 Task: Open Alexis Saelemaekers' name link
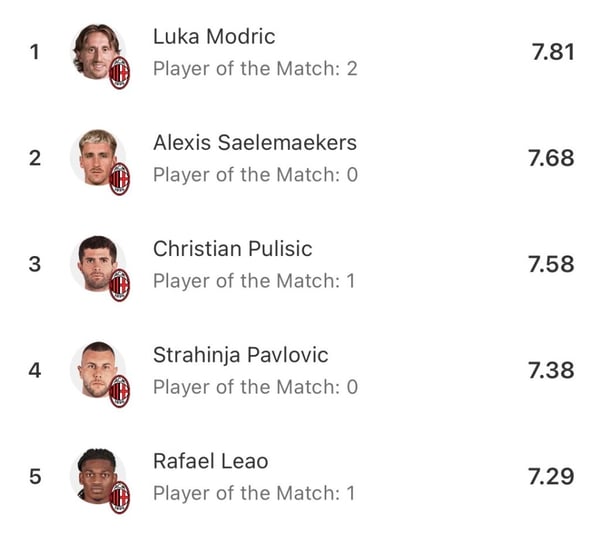pos(254,143)
